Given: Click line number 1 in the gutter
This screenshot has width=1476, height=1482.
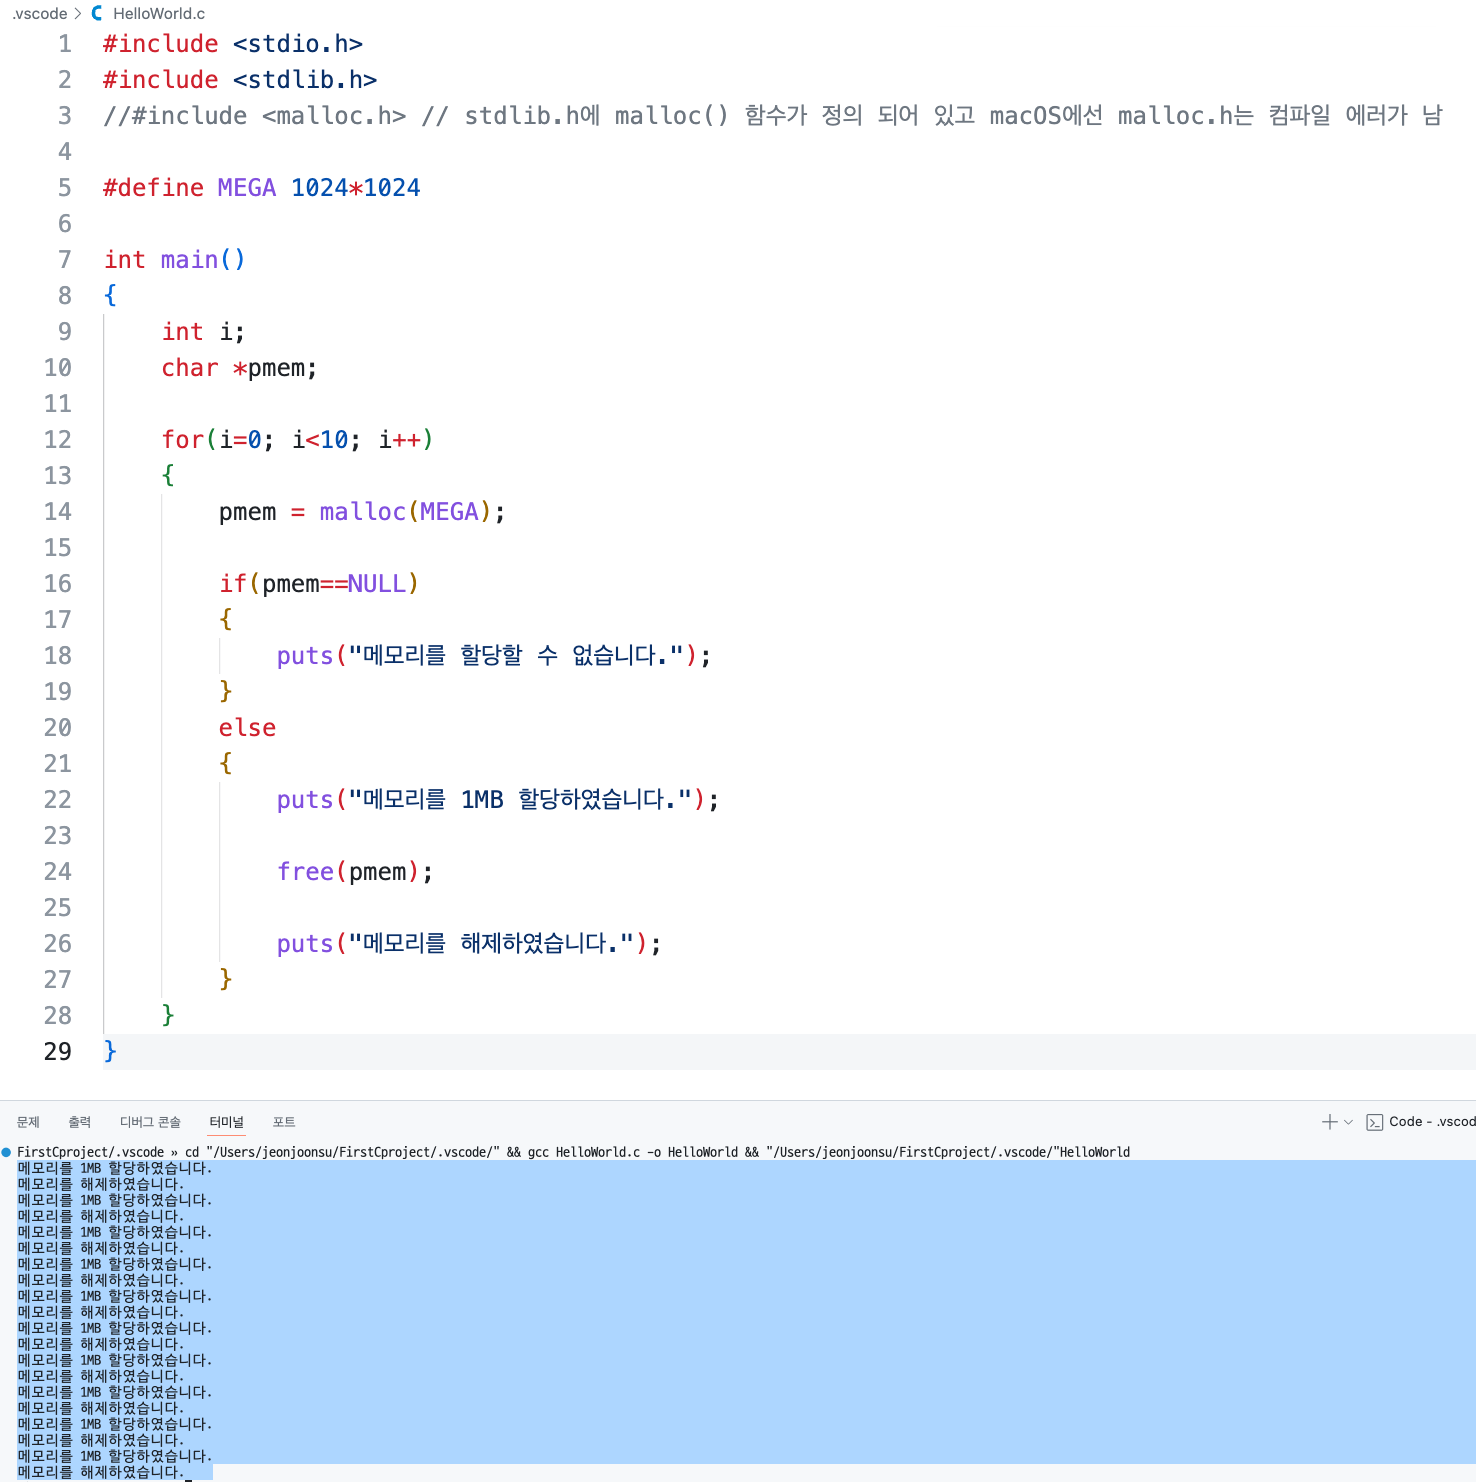Looking at the screenshot, I should coord(65,44).
